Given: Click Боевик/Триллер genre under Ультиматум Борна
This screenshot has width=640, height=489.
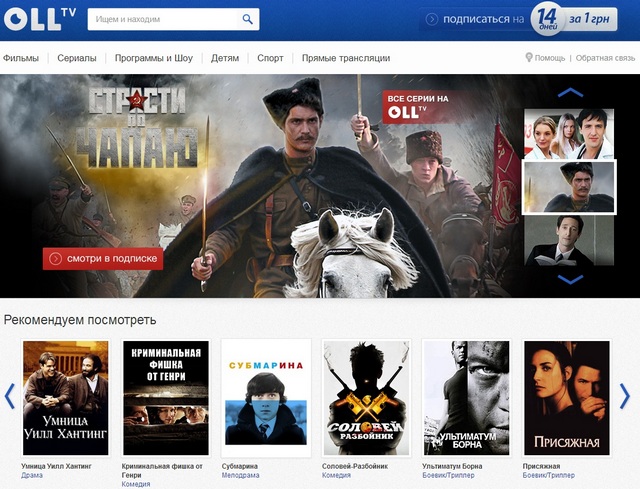Looking at the screenshot, I should pyautogui.click(x=448, y=475).
